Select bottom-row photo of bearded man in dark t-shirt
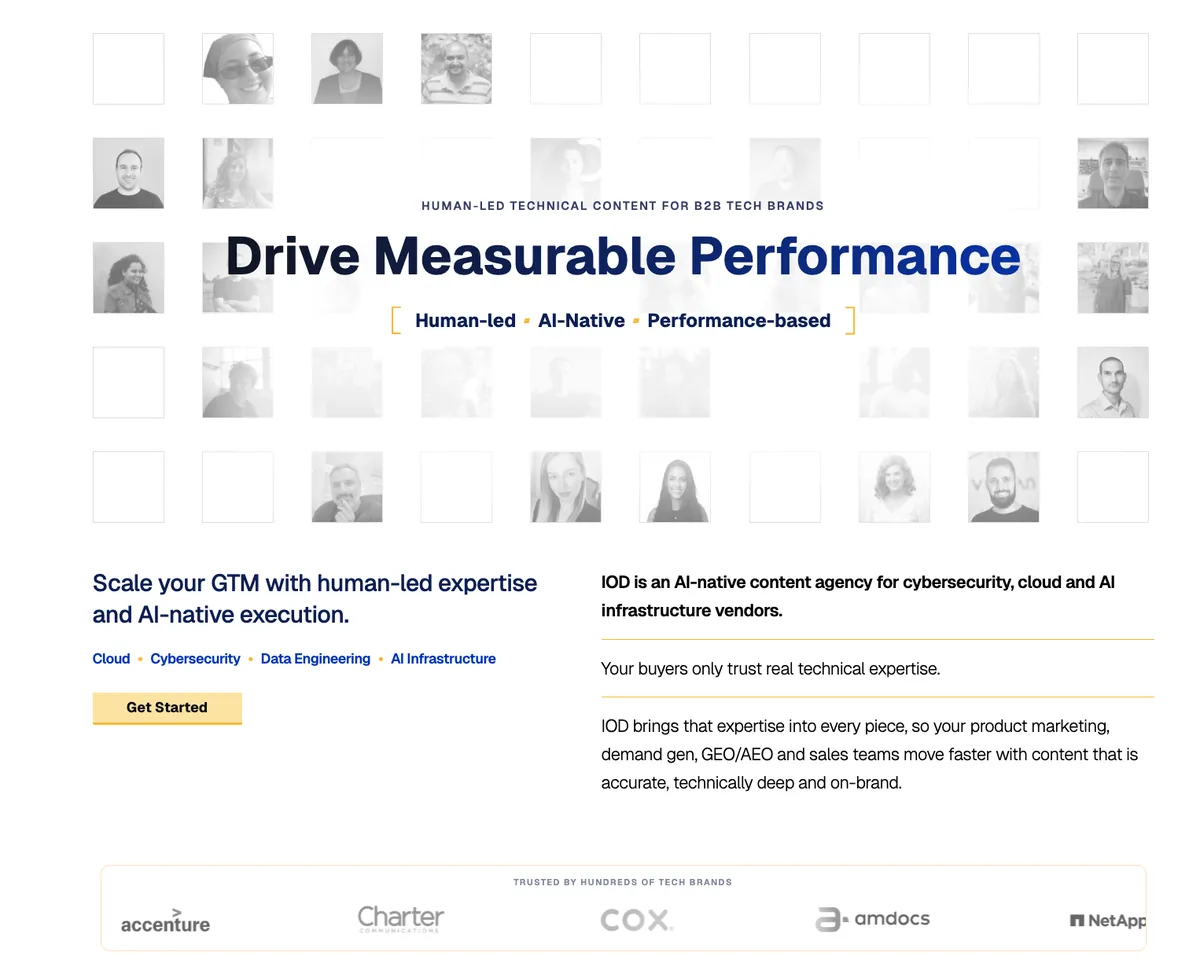The width and height of the screenshot is (1200, 967). [x=1004, y=487]
